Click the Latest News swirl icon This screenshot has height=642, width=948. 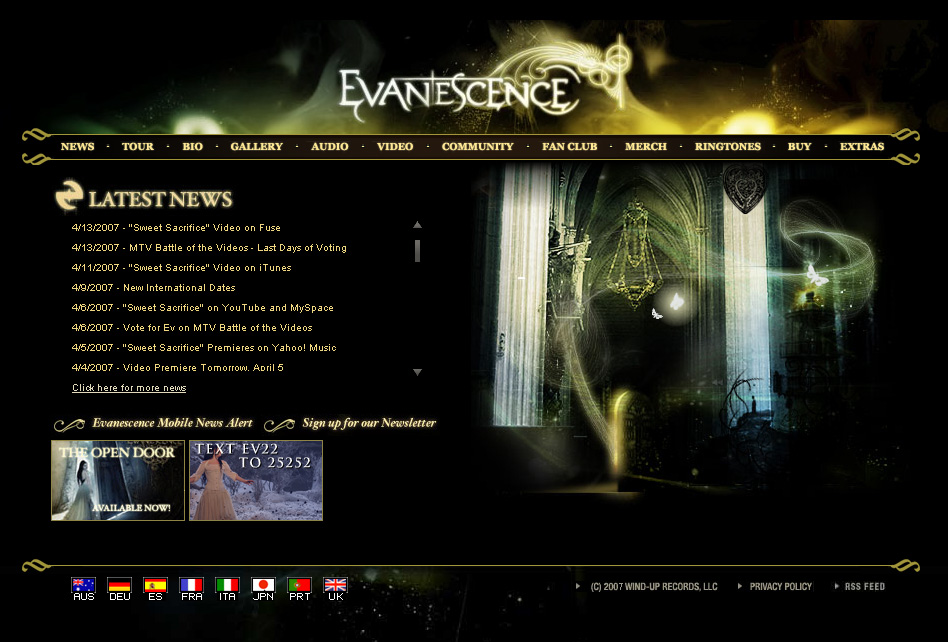pyautogui.click(x=68, y=196)
